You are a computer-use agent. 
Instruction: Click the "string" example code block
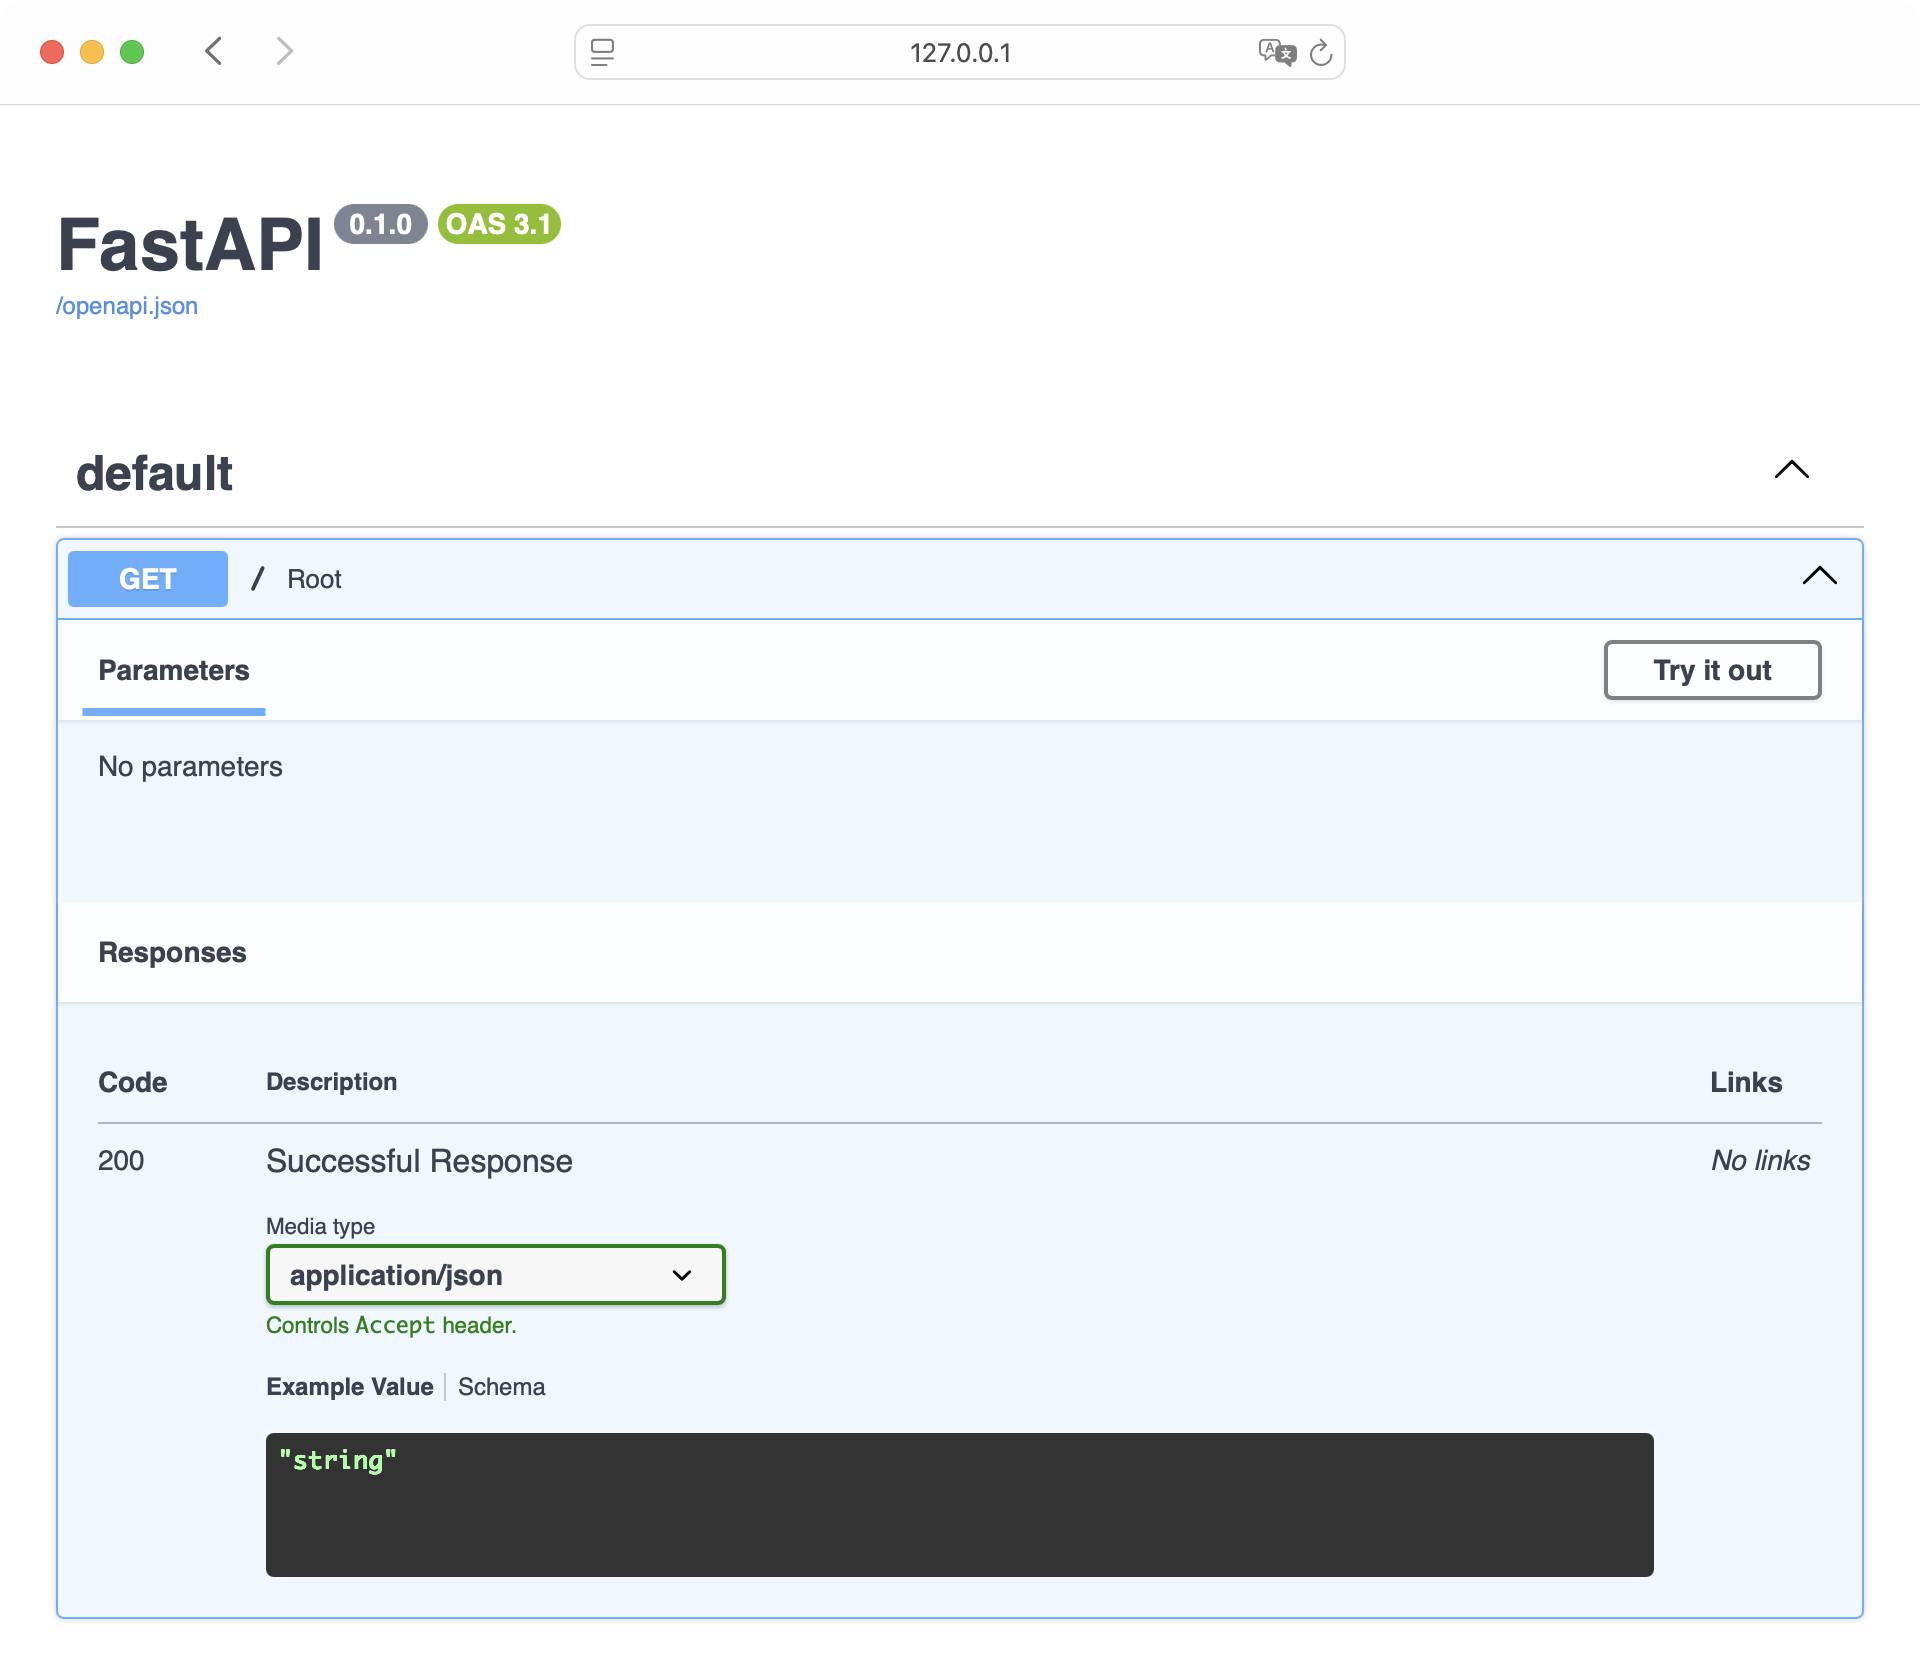click(x=960, y=1505)
